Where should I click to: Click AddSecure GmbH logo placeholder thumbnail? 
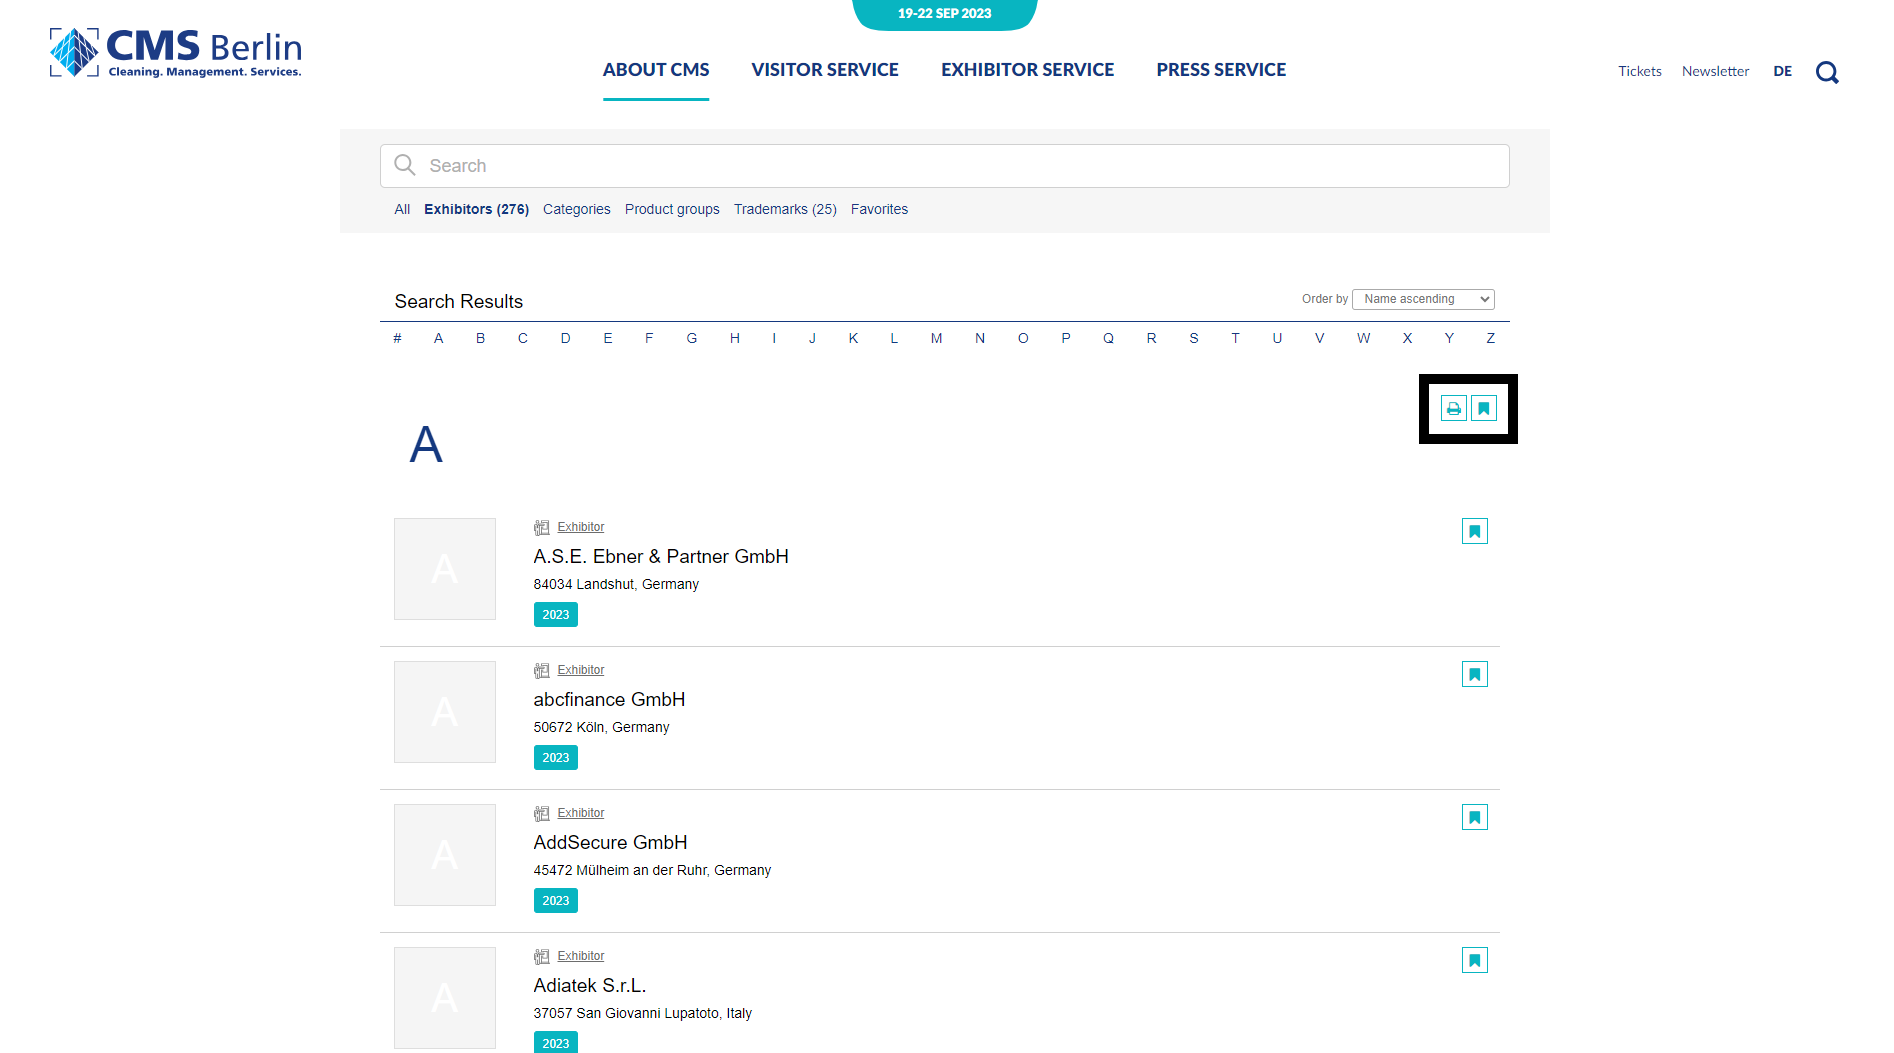click(x=445, y=855)
